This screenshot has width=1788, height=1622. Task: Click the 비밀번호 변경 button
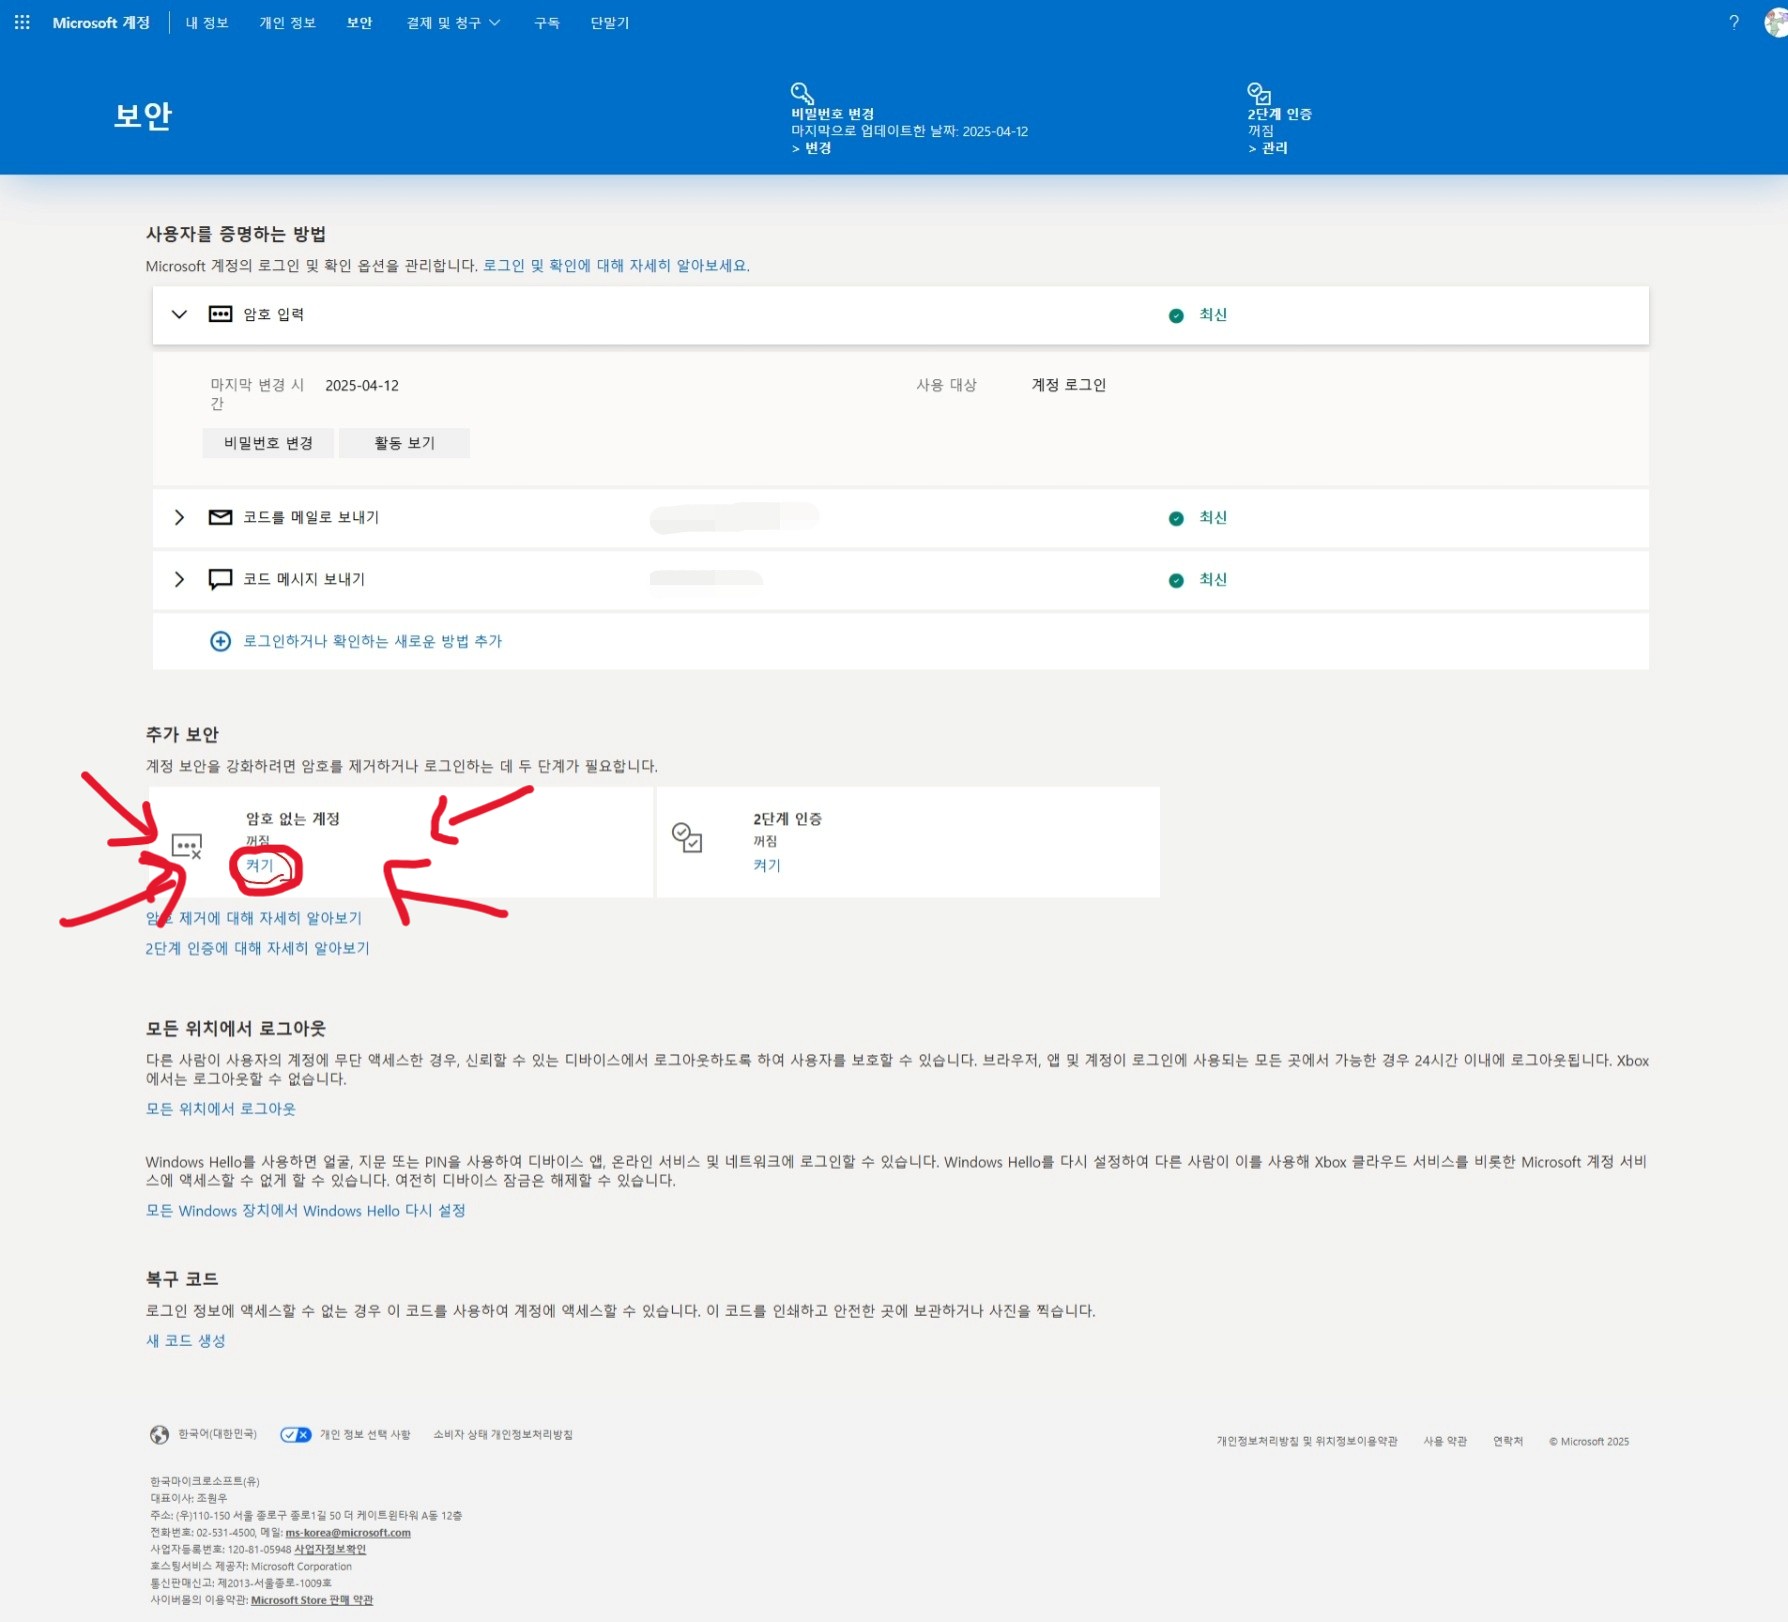(268, 443)
